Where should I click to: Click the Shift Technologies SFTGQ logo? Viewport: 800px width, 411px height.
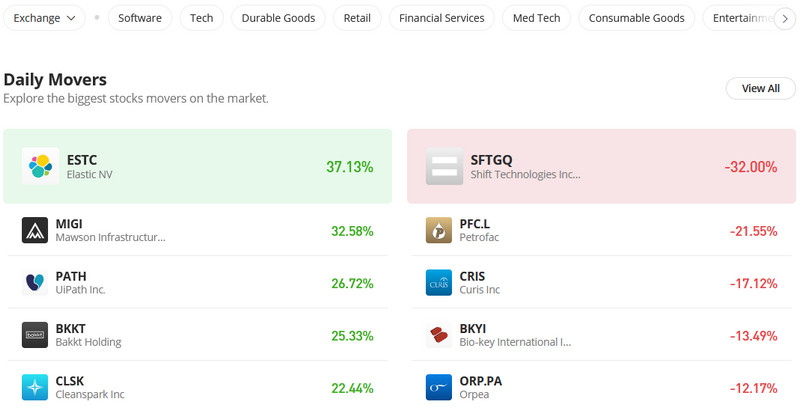tap(444, 167)
